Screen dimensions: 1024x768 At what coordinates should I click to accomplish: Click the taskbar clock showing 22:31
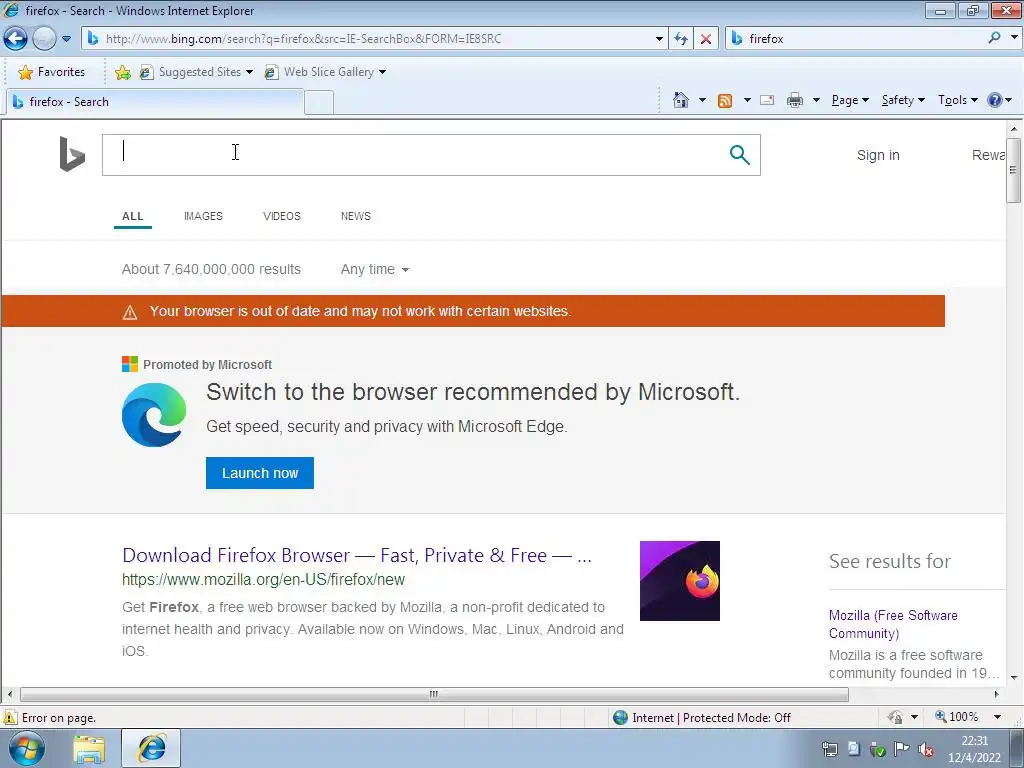coord(974,749)
